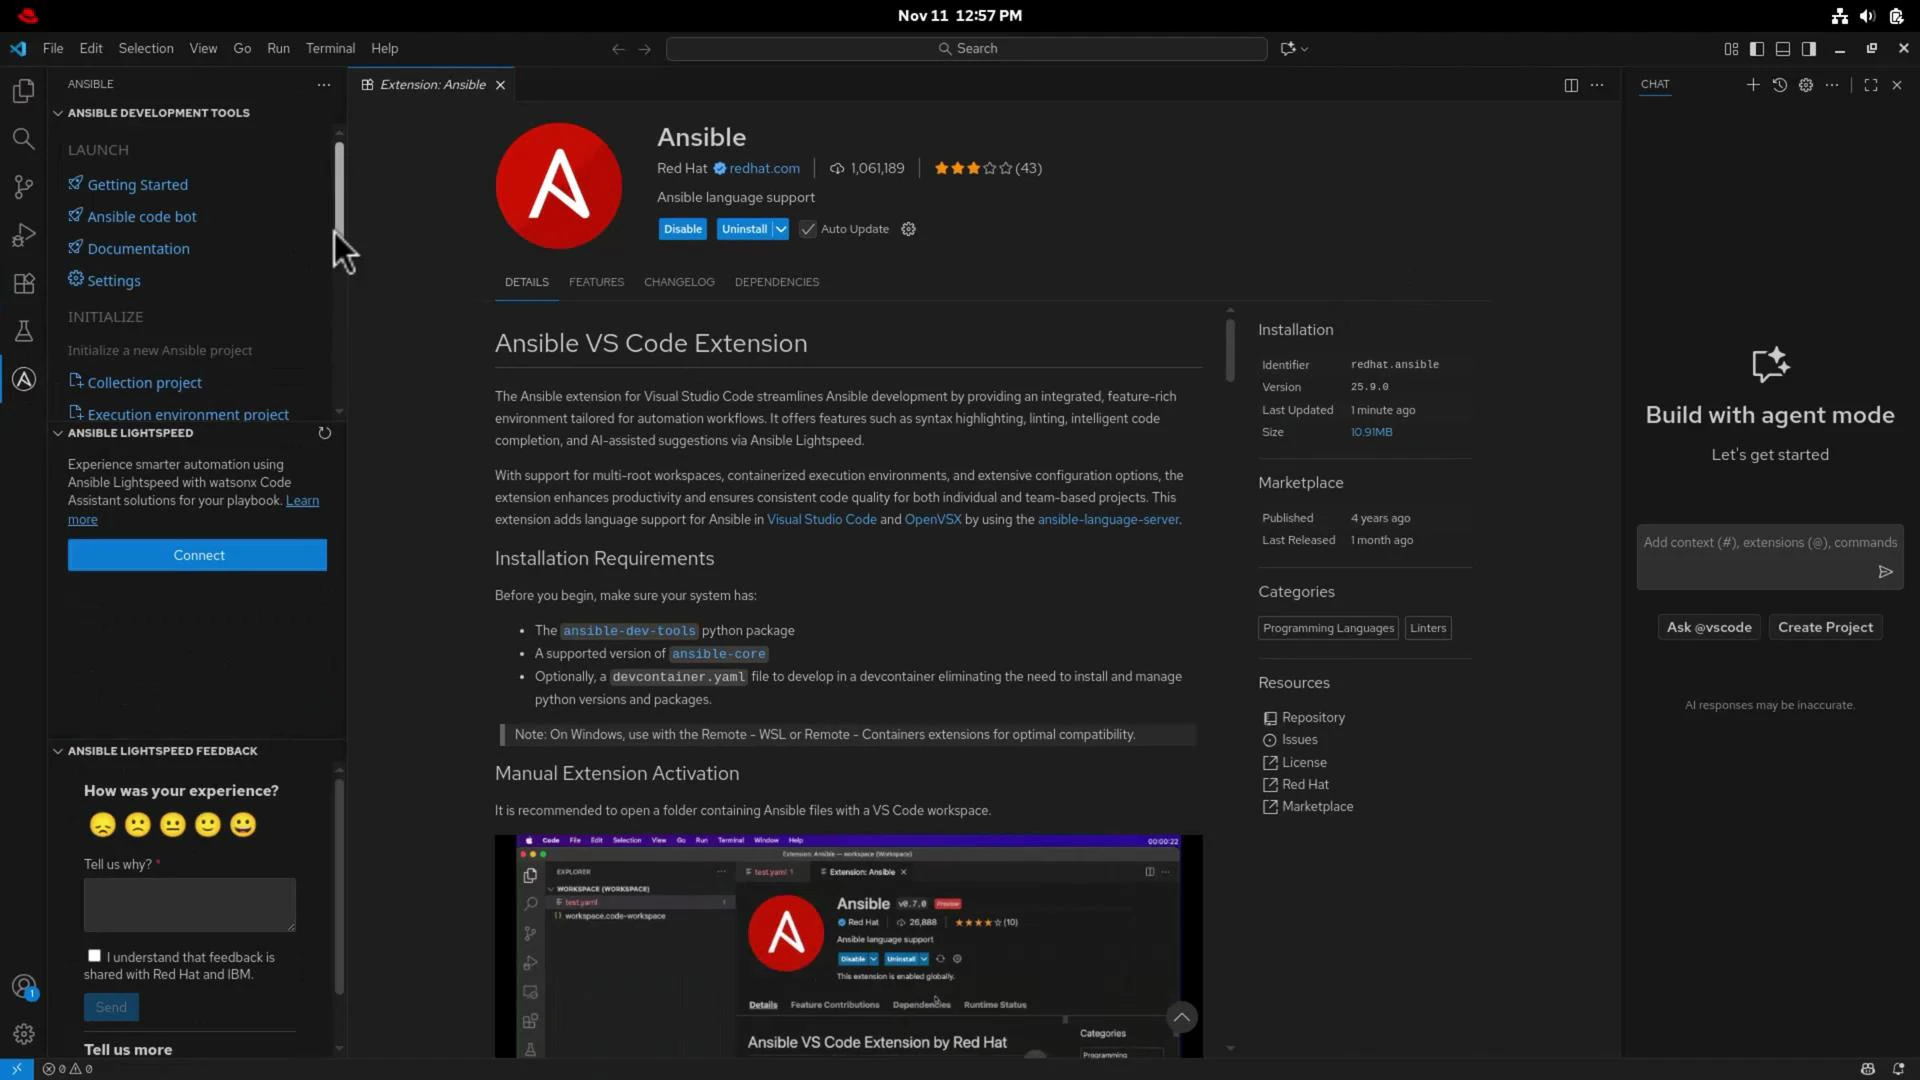This screenshot has height=1080, width=1920.
Task: Switch to the CHANGELOG tab
Action: tap(679, 282)
